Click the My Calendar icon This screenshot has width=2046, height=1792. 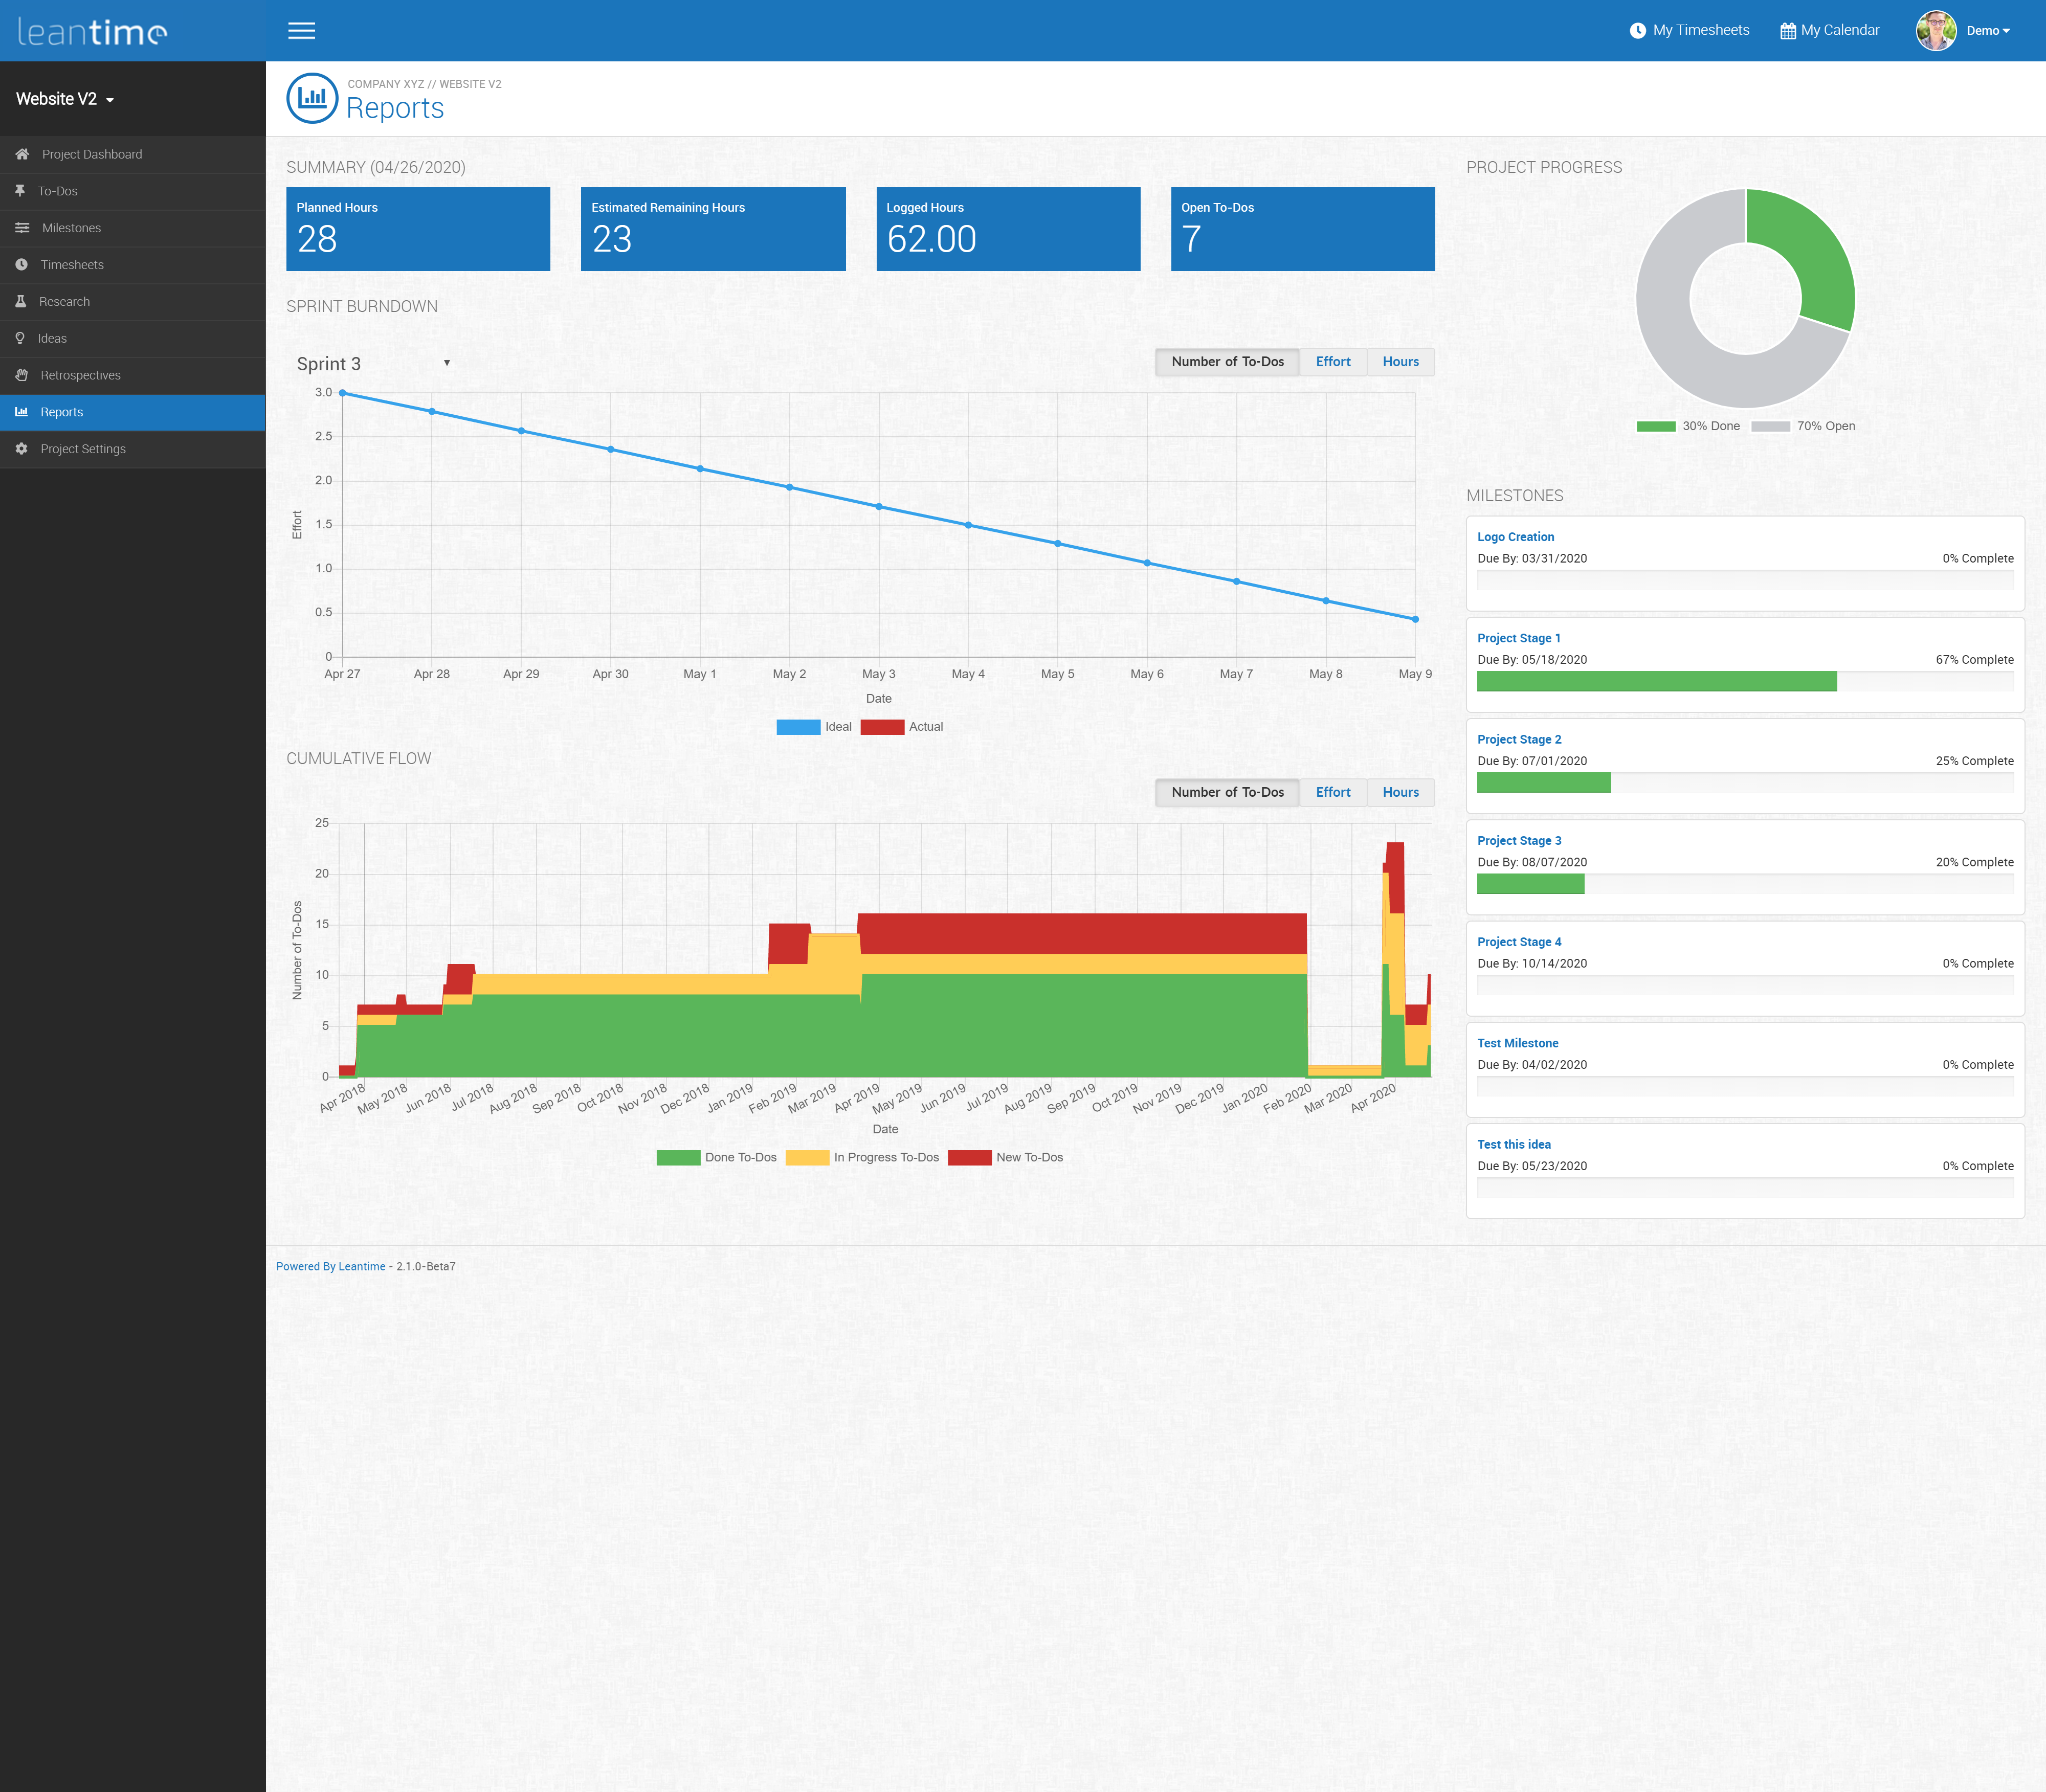tap(1787, 31)
